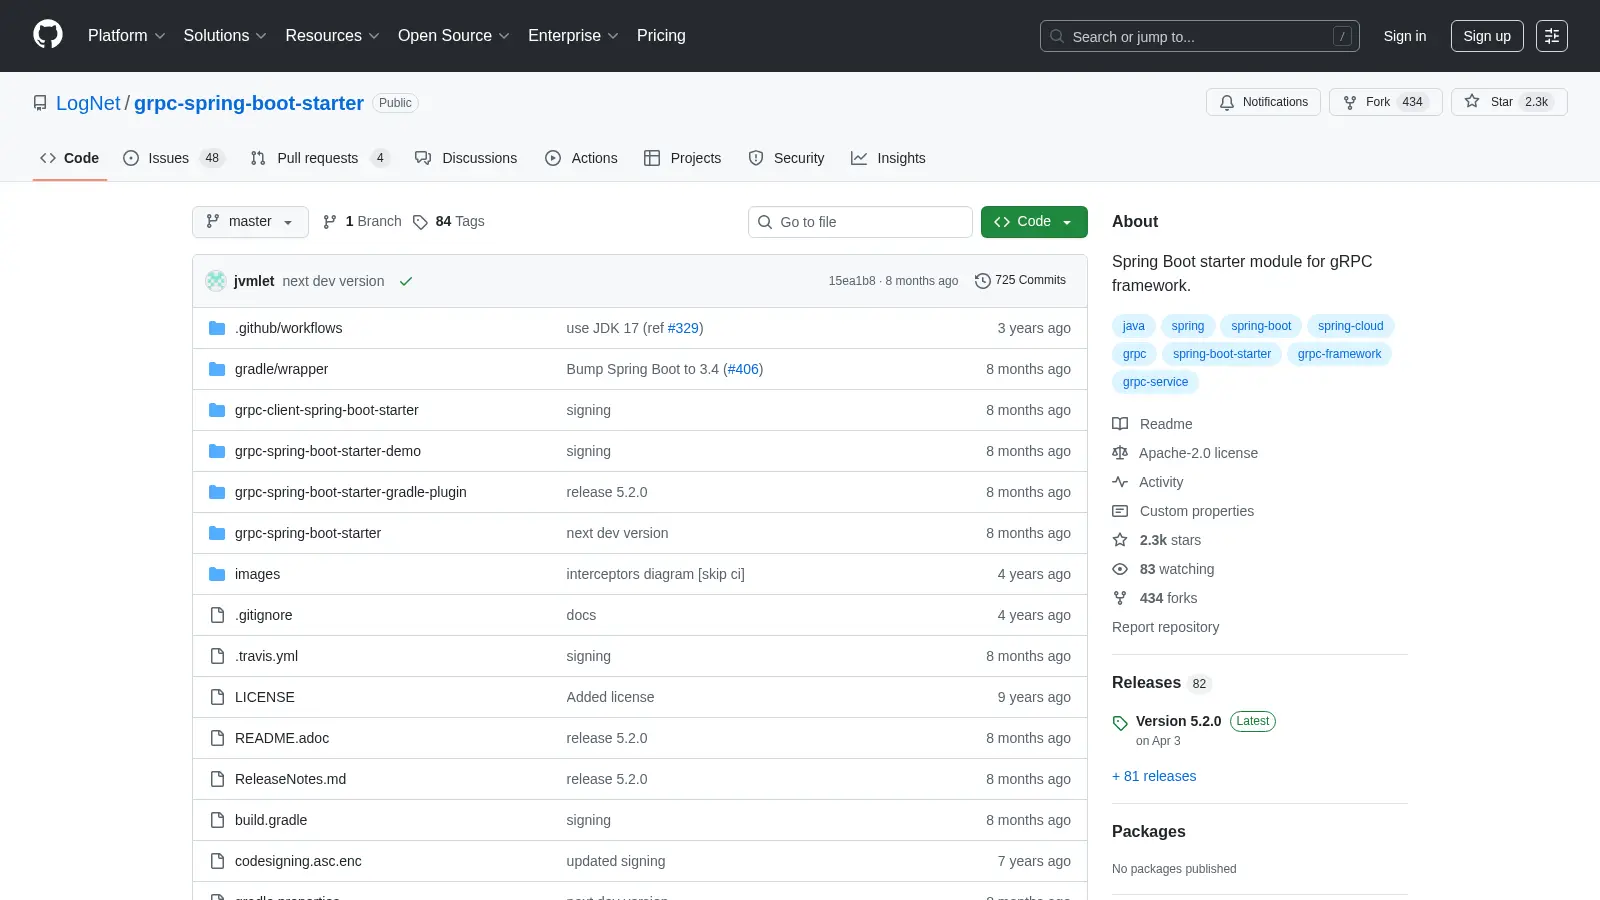Click the file icon for LICENSE
This screenshot has height=900, width=1600.
[217, 697]
